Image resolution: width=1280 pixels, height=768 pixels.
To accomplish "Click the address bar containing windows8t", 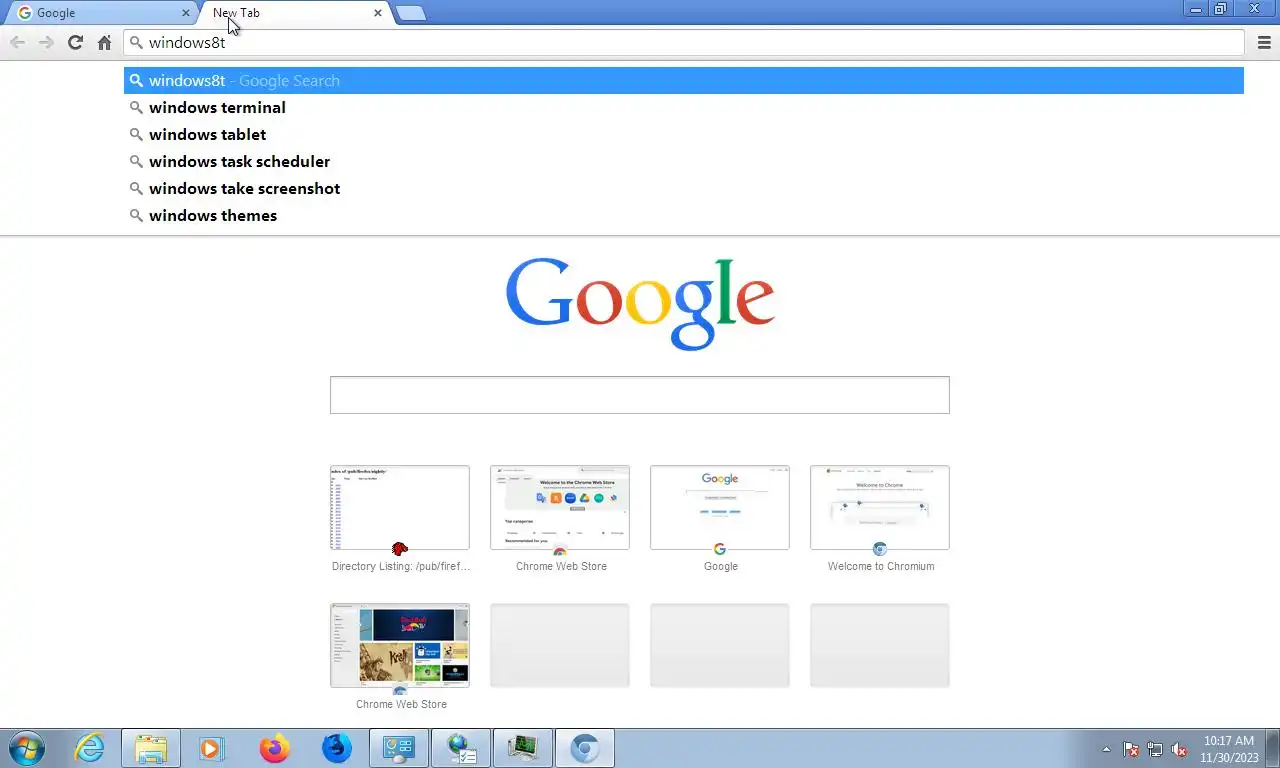I will pos(684,42).
